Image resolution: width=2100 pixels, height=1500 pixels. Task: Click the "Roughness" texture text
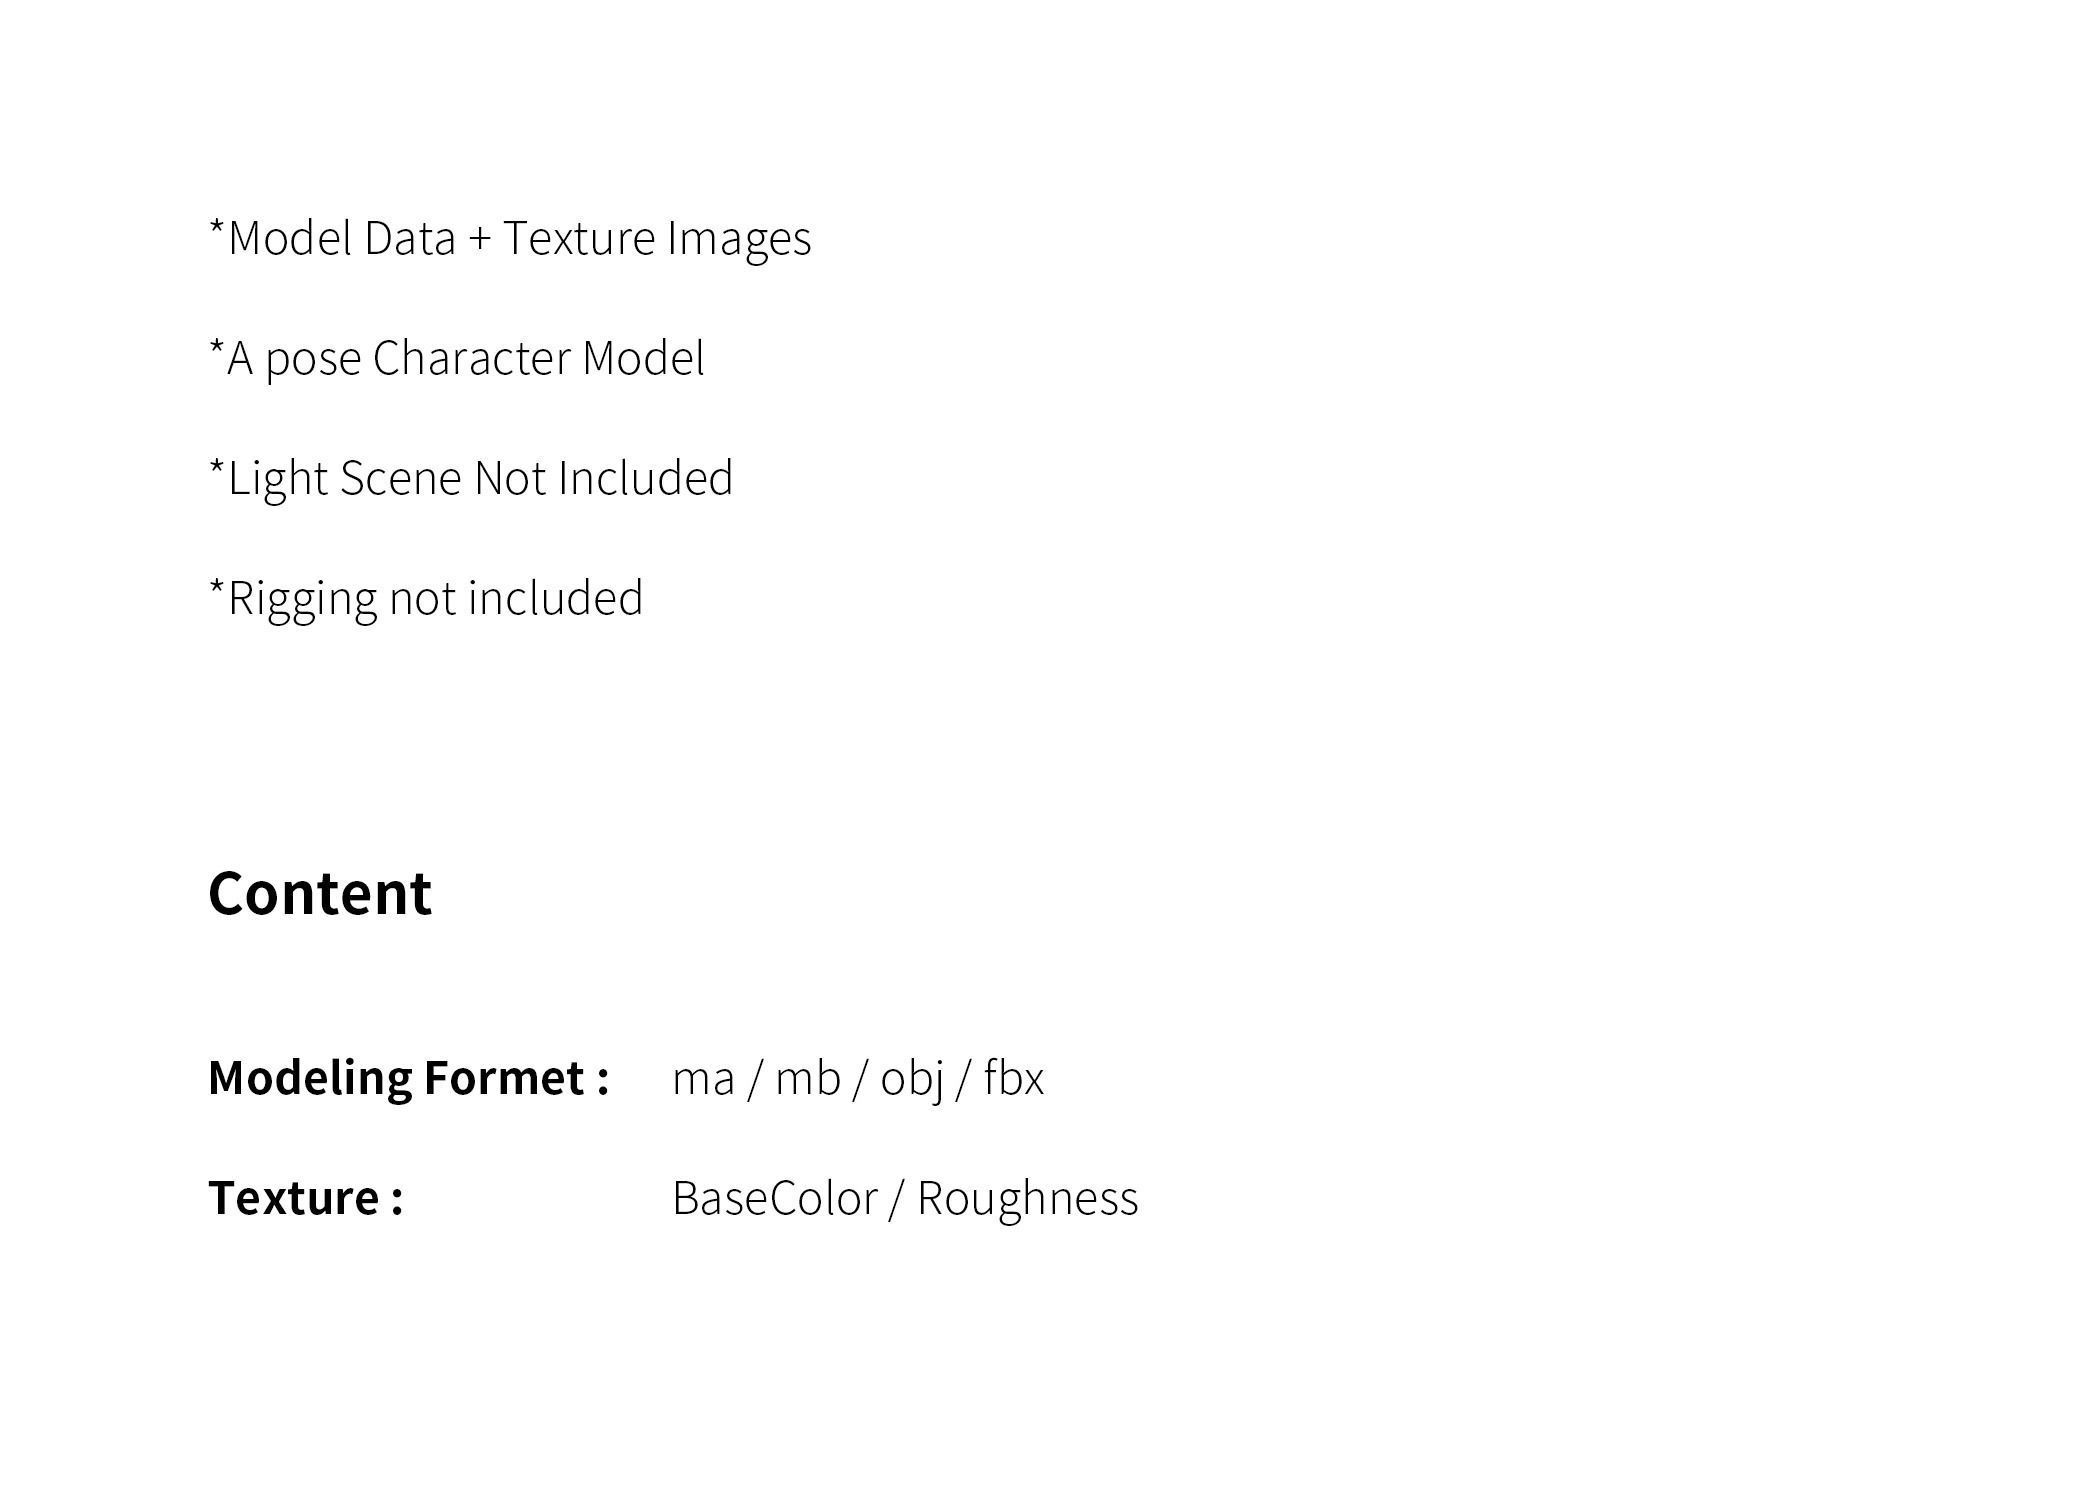click(1027, 1198)
